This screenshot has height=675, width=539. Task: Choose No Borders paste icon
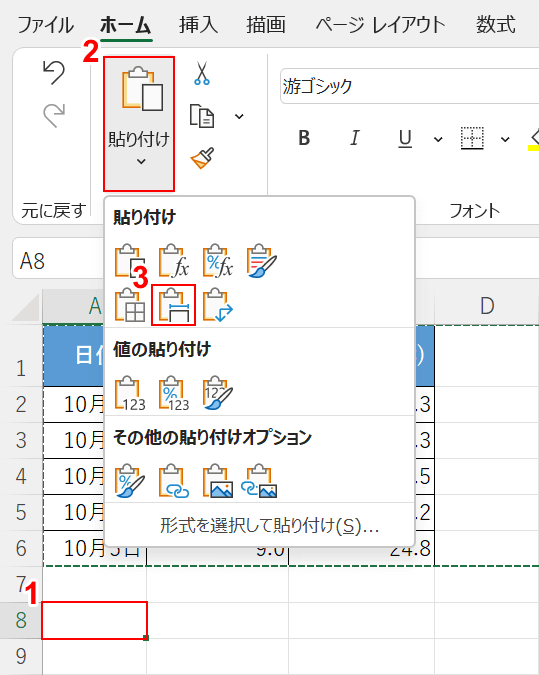[130, 305]
